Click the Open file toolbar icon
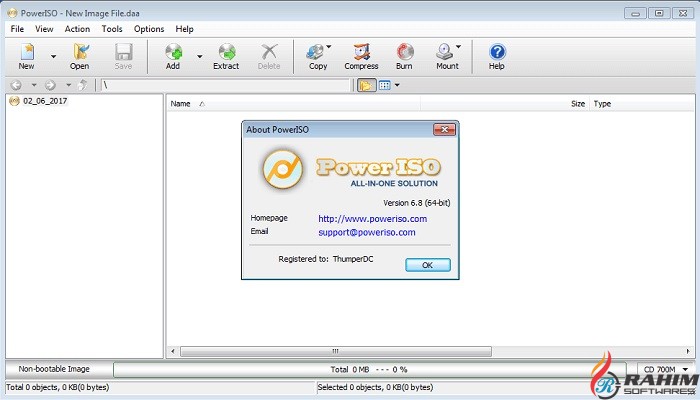Screen dimensions: 700x400 click(79, 57)
